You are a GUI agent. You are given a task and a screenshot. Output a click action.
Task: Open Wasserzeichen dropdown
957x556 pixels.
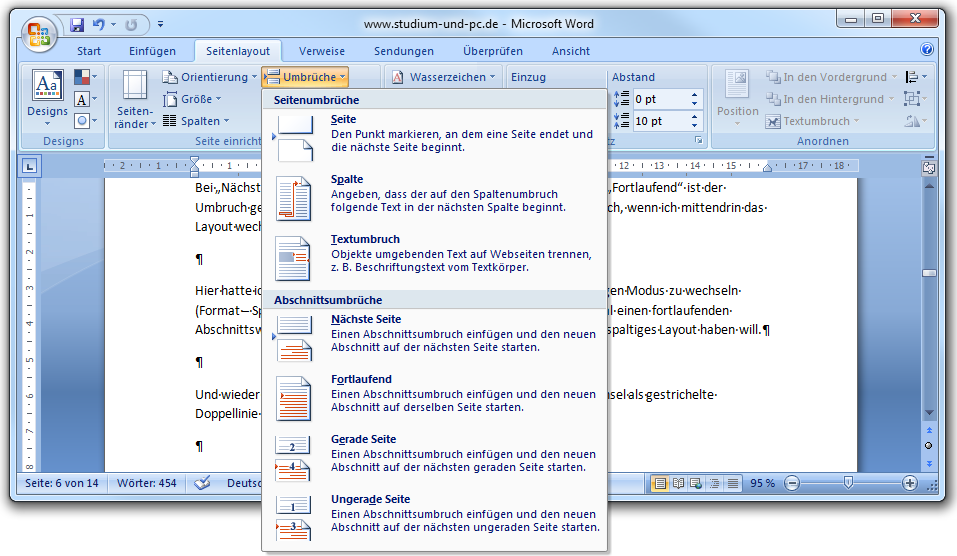point(444,77)
